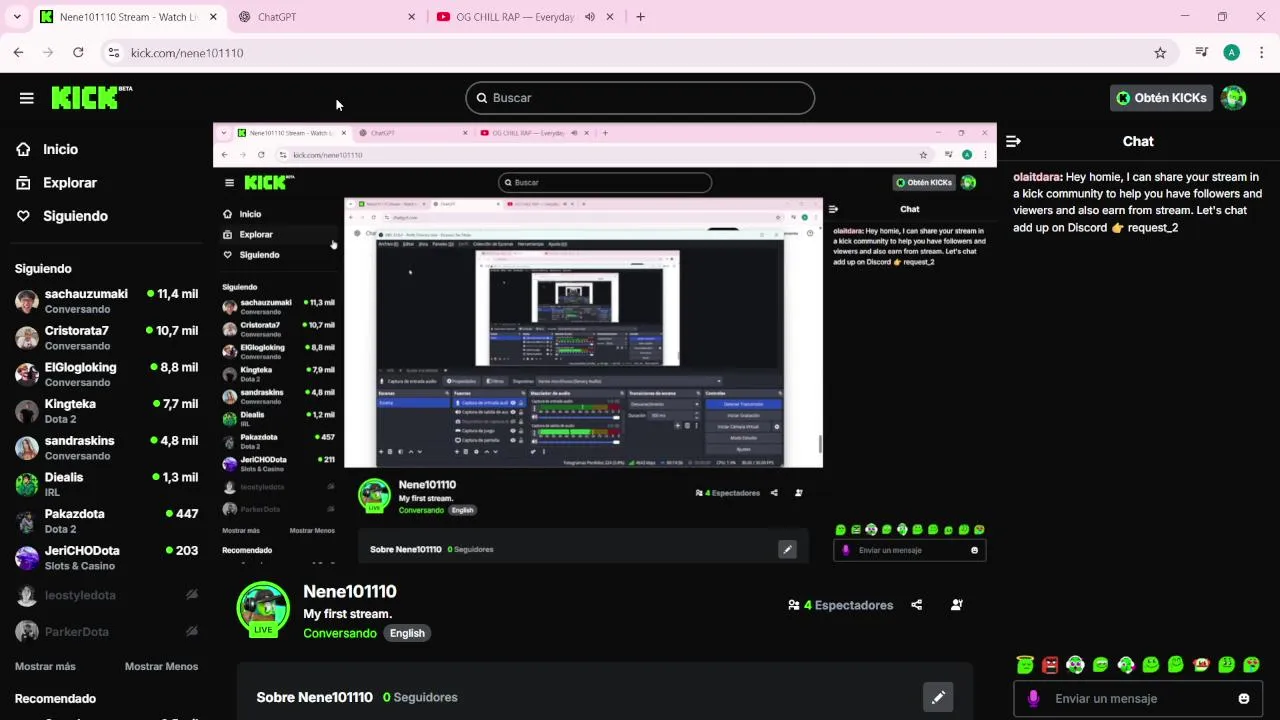Open sandraskins channel in sidebar
Image resolution: width=1280 pixels, height=720 pixels.
106,448
